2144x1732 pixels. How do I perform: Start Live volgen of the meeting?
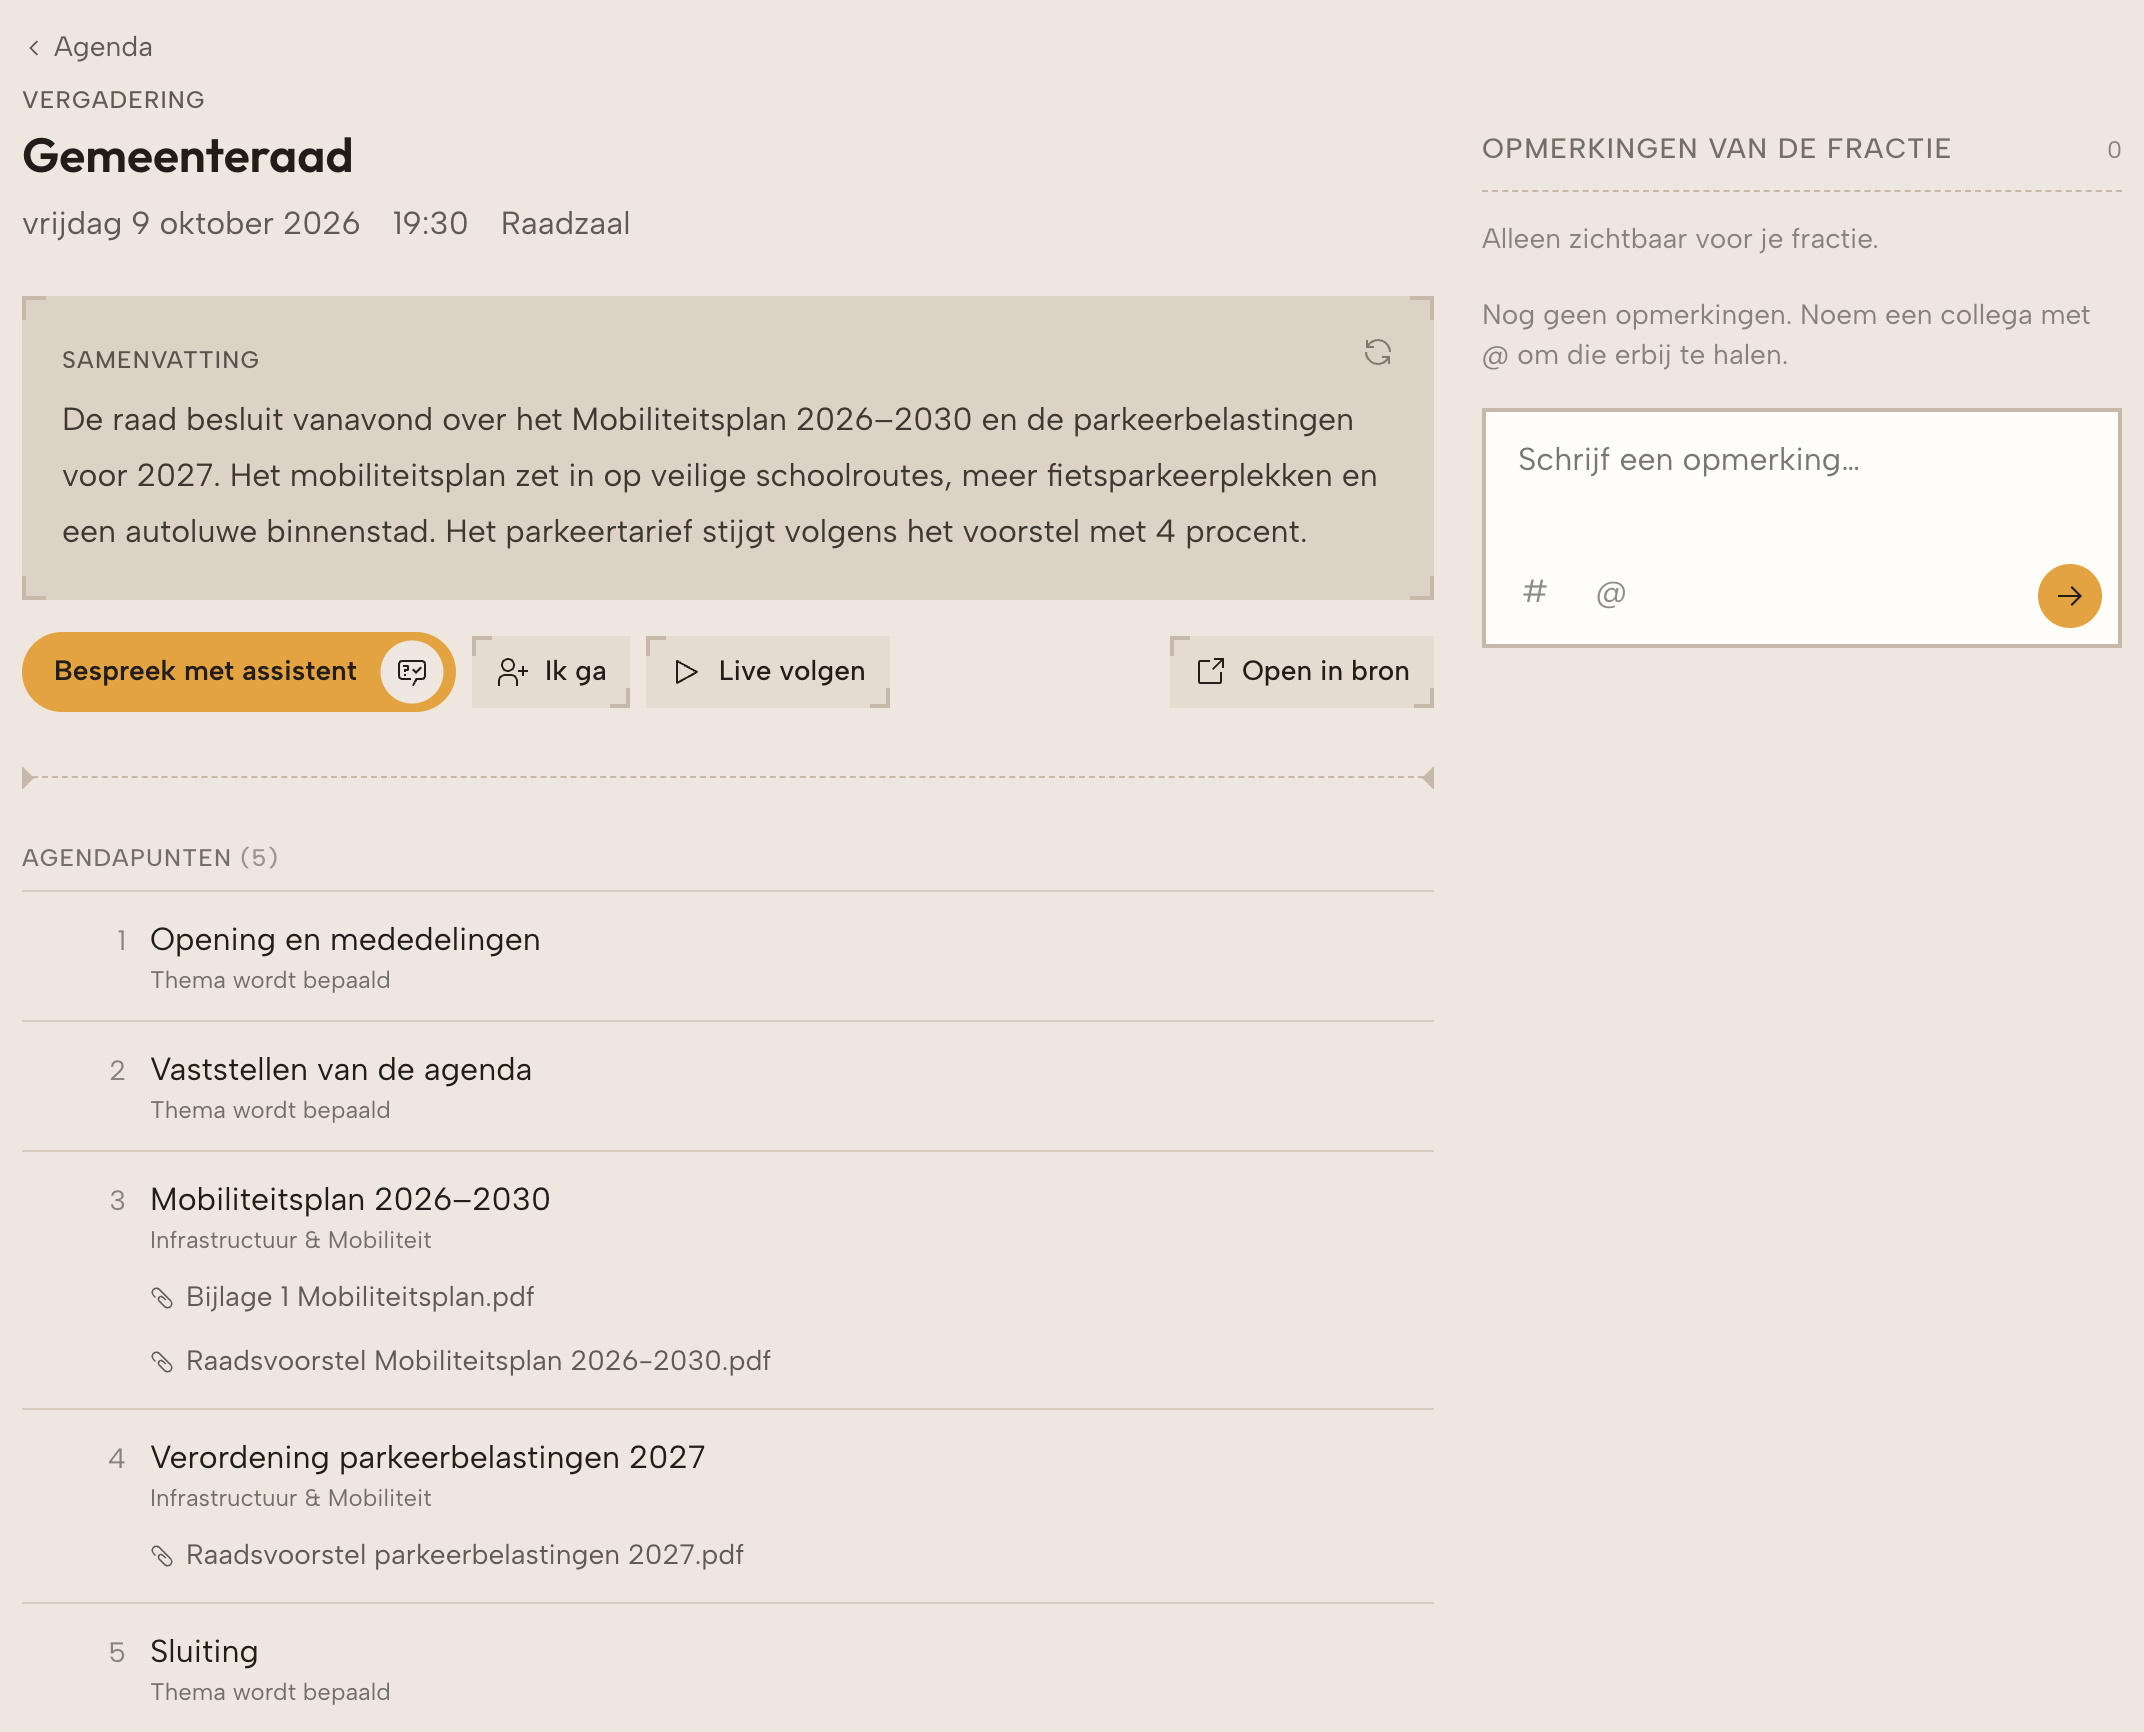point(768,672)
